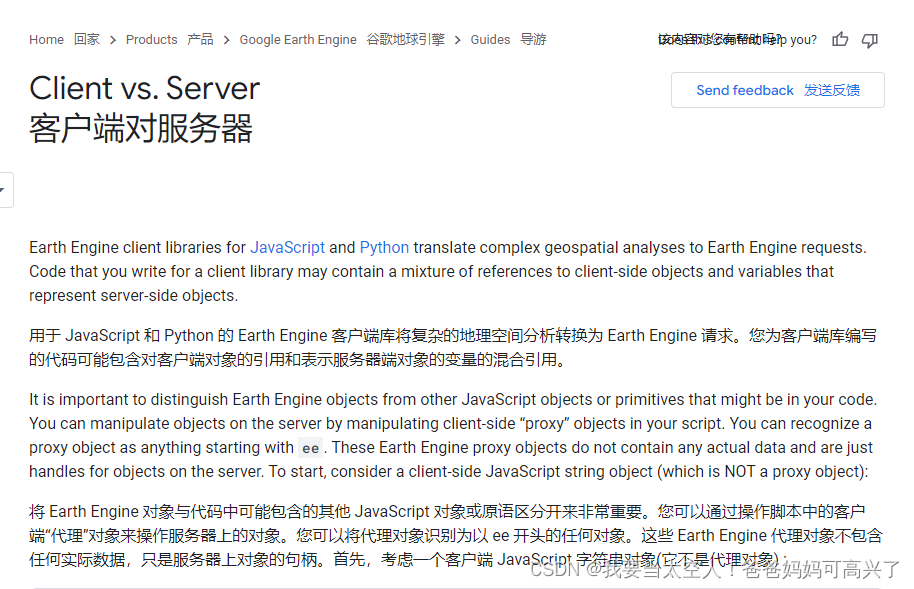The width and height of the screenshot is (914, 589).
Task: Open the Google Earth Engine breadcrumb
Action: (x=298, y=40)
